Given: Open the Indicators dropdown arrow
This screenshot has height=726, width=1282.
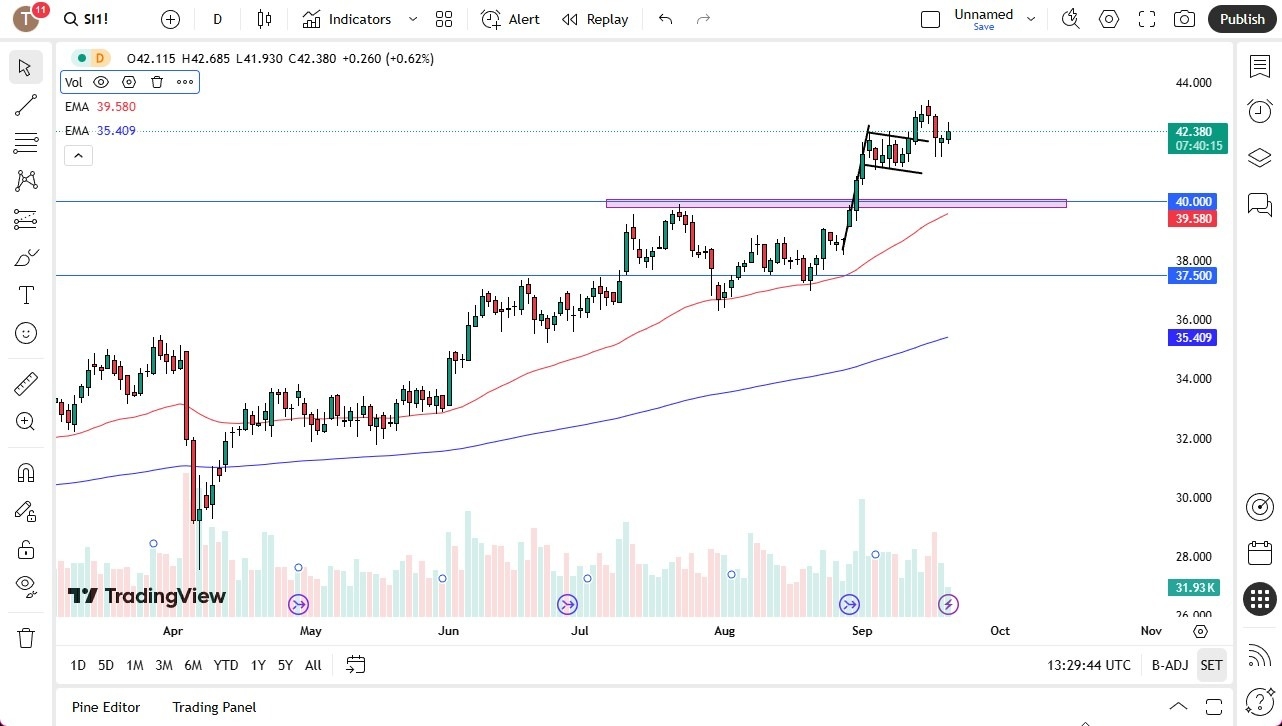Looking at the screenshot, I should pyautogui.click(x=411, y=19).
